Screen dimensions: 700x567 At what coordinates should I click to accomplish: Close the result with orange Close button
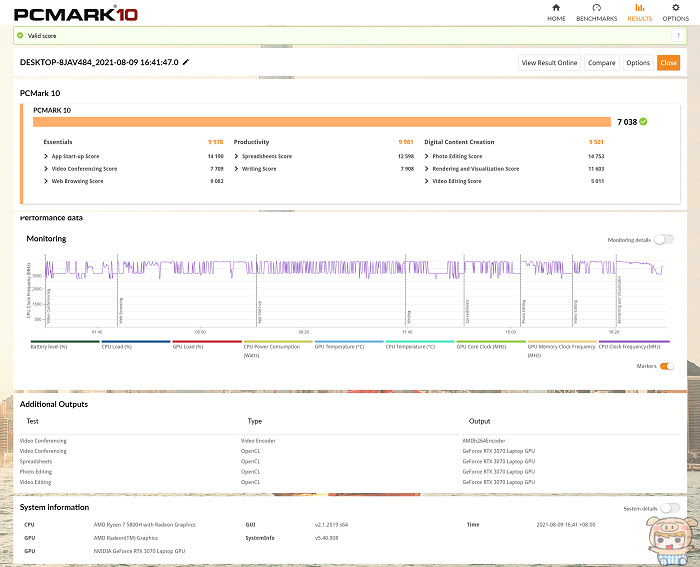point(668,63)
